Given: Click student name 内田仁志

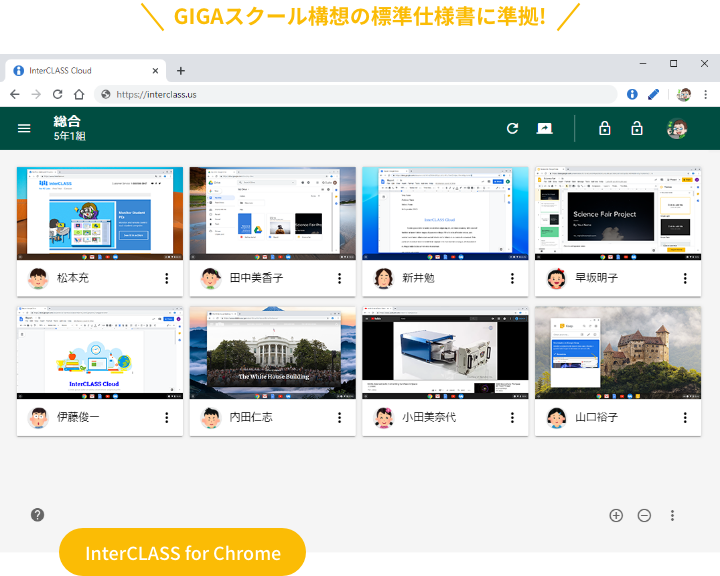Looking at the screenshot, I should pos(251,417).
